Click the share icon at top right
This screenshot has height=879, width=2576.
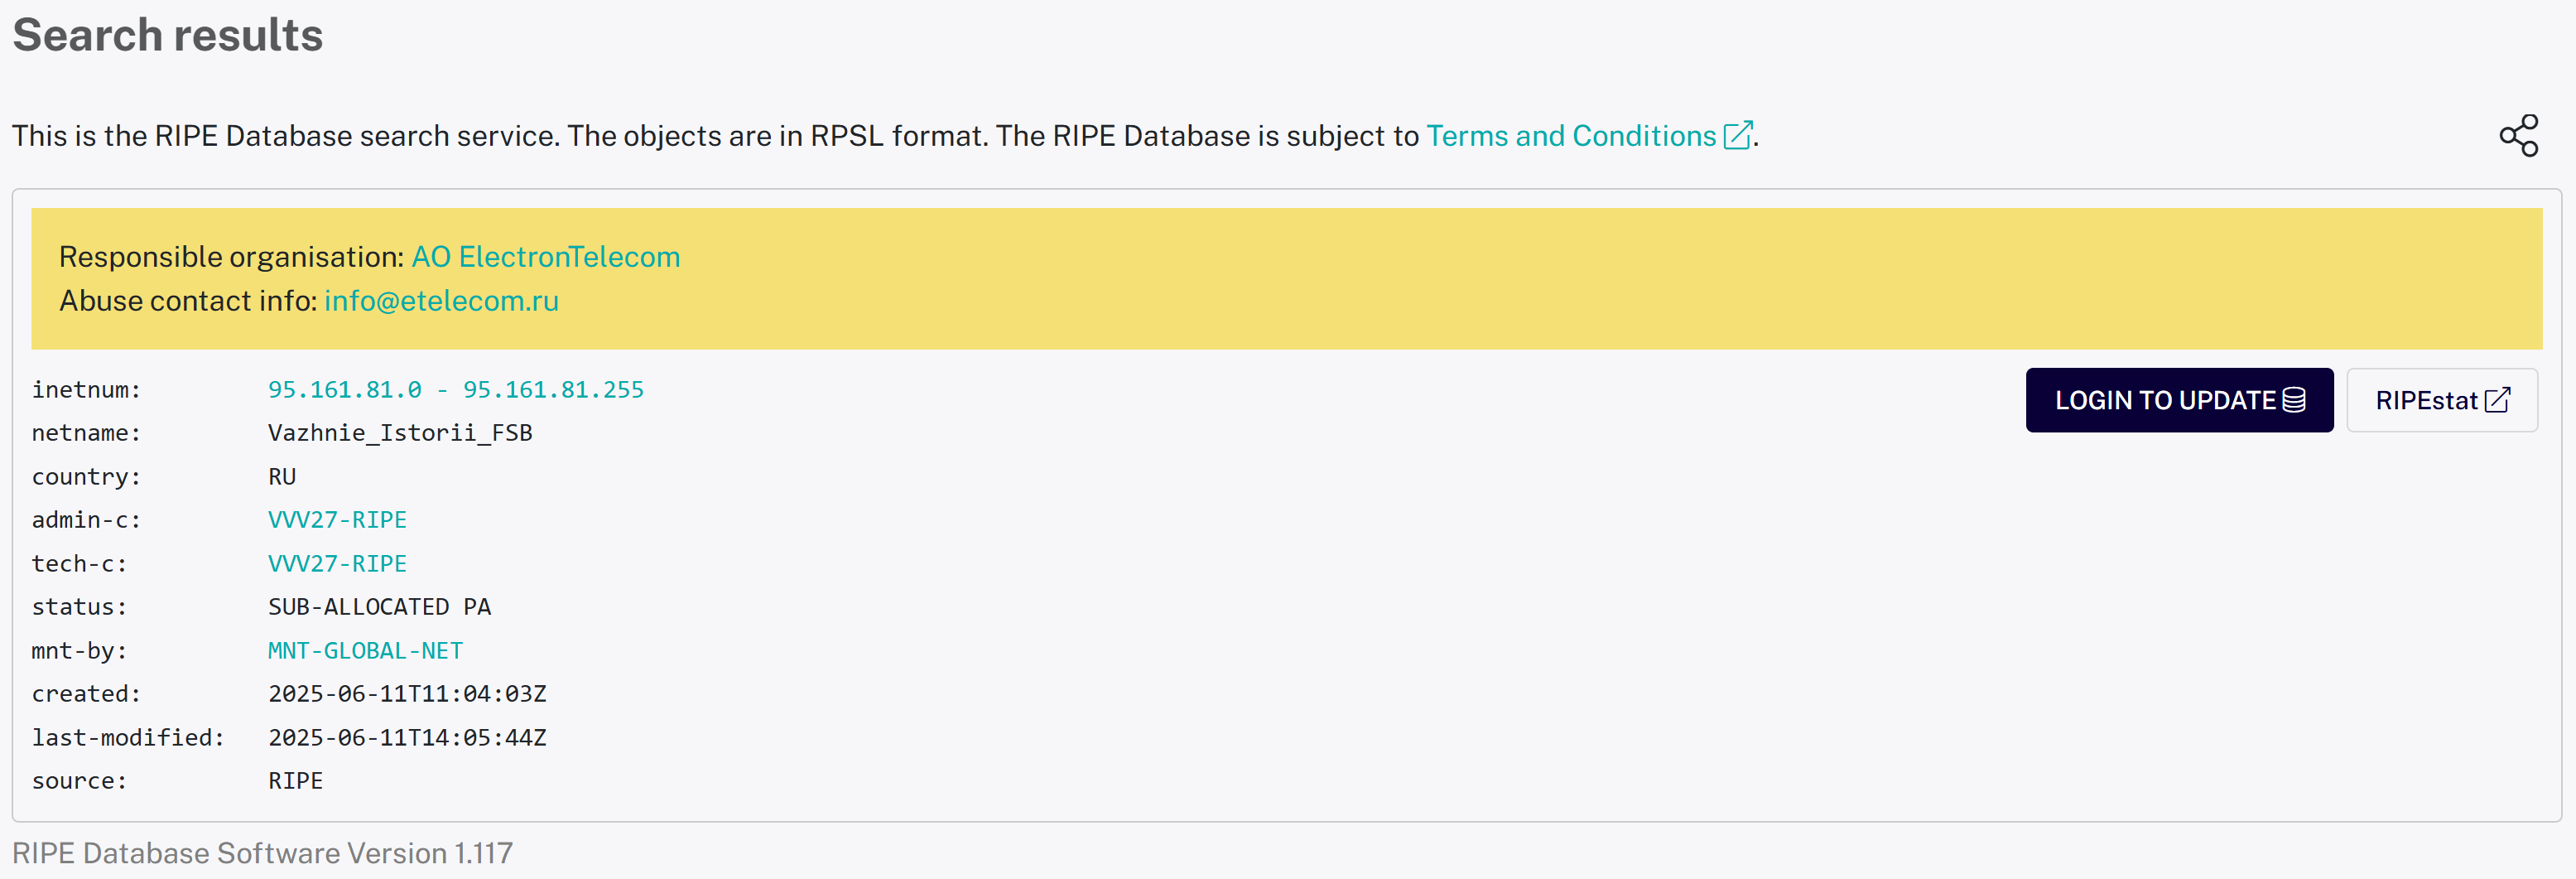[2518, 135]
